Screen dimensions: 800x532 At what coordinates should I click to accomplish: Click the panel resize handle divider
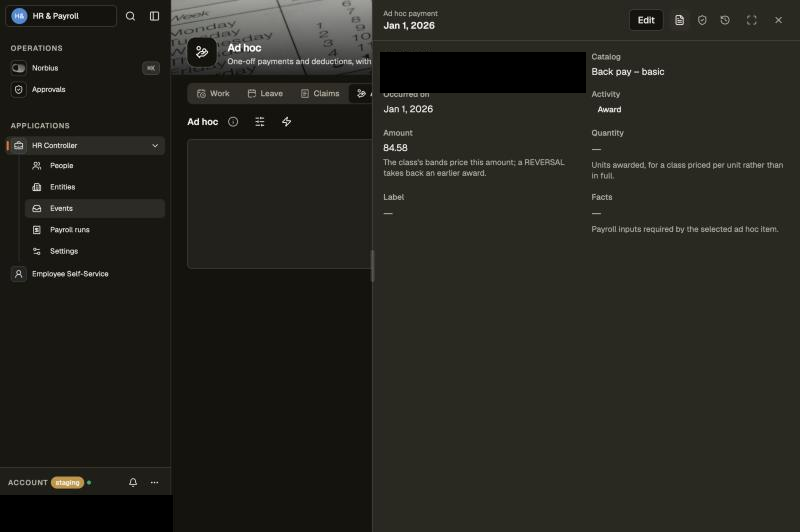tap(372, 266)
